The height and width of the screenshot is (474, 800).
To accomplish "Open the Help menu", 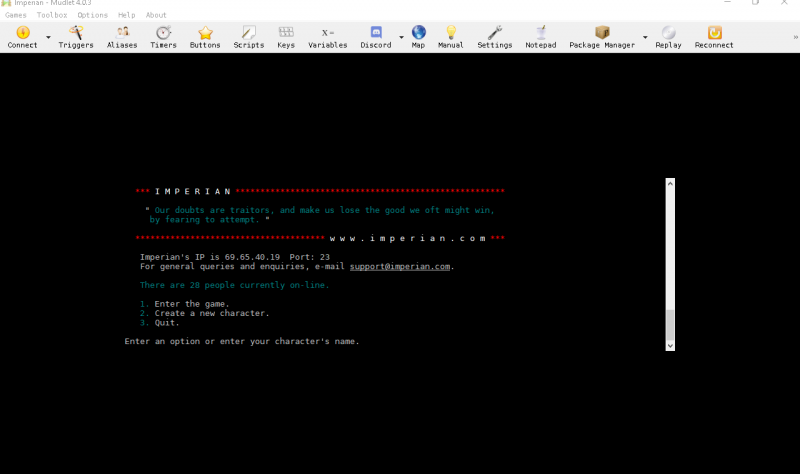I will point(127,15).
